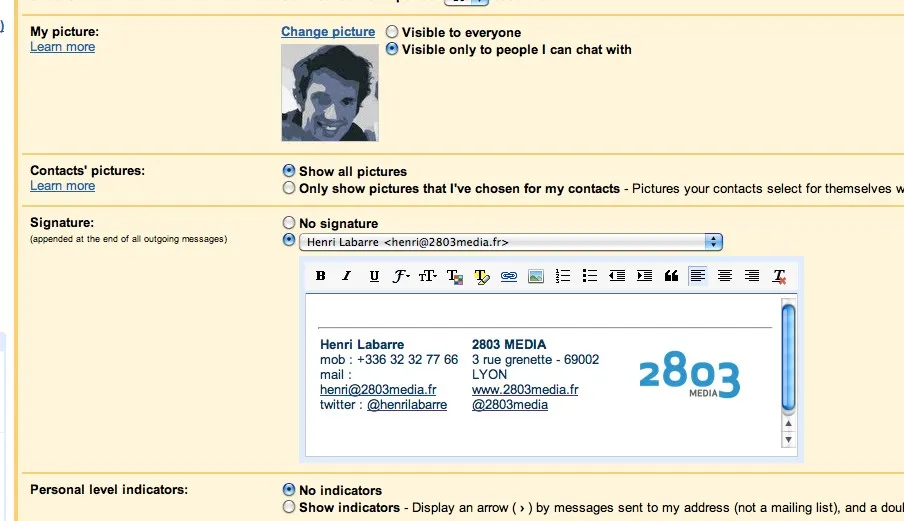Open www.2803media.fr link in signature
The image size is (904, 521).
[525, 390]
